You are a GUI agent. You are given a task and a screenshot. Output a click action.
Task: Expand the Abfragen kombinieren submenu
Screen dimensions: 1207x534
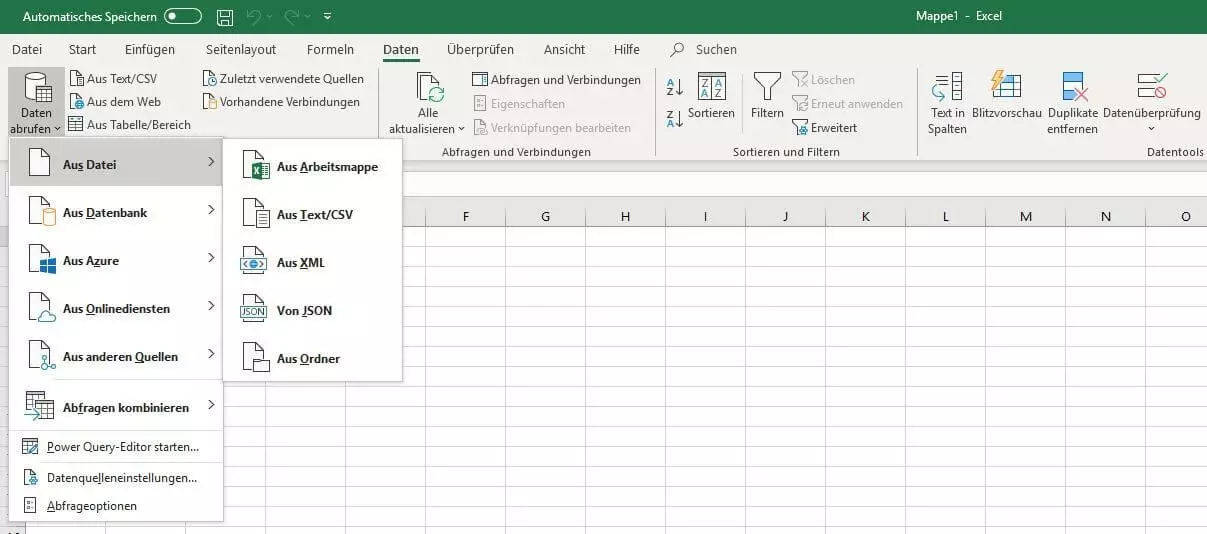point(116,407)
